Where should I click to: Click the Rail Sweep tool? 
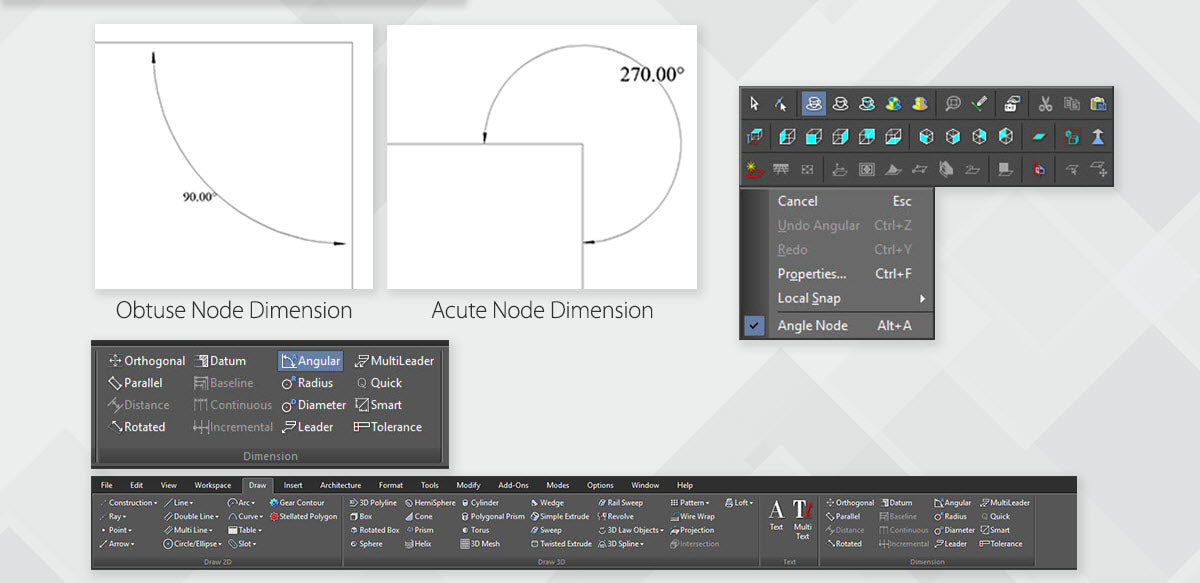coord(621,503)
